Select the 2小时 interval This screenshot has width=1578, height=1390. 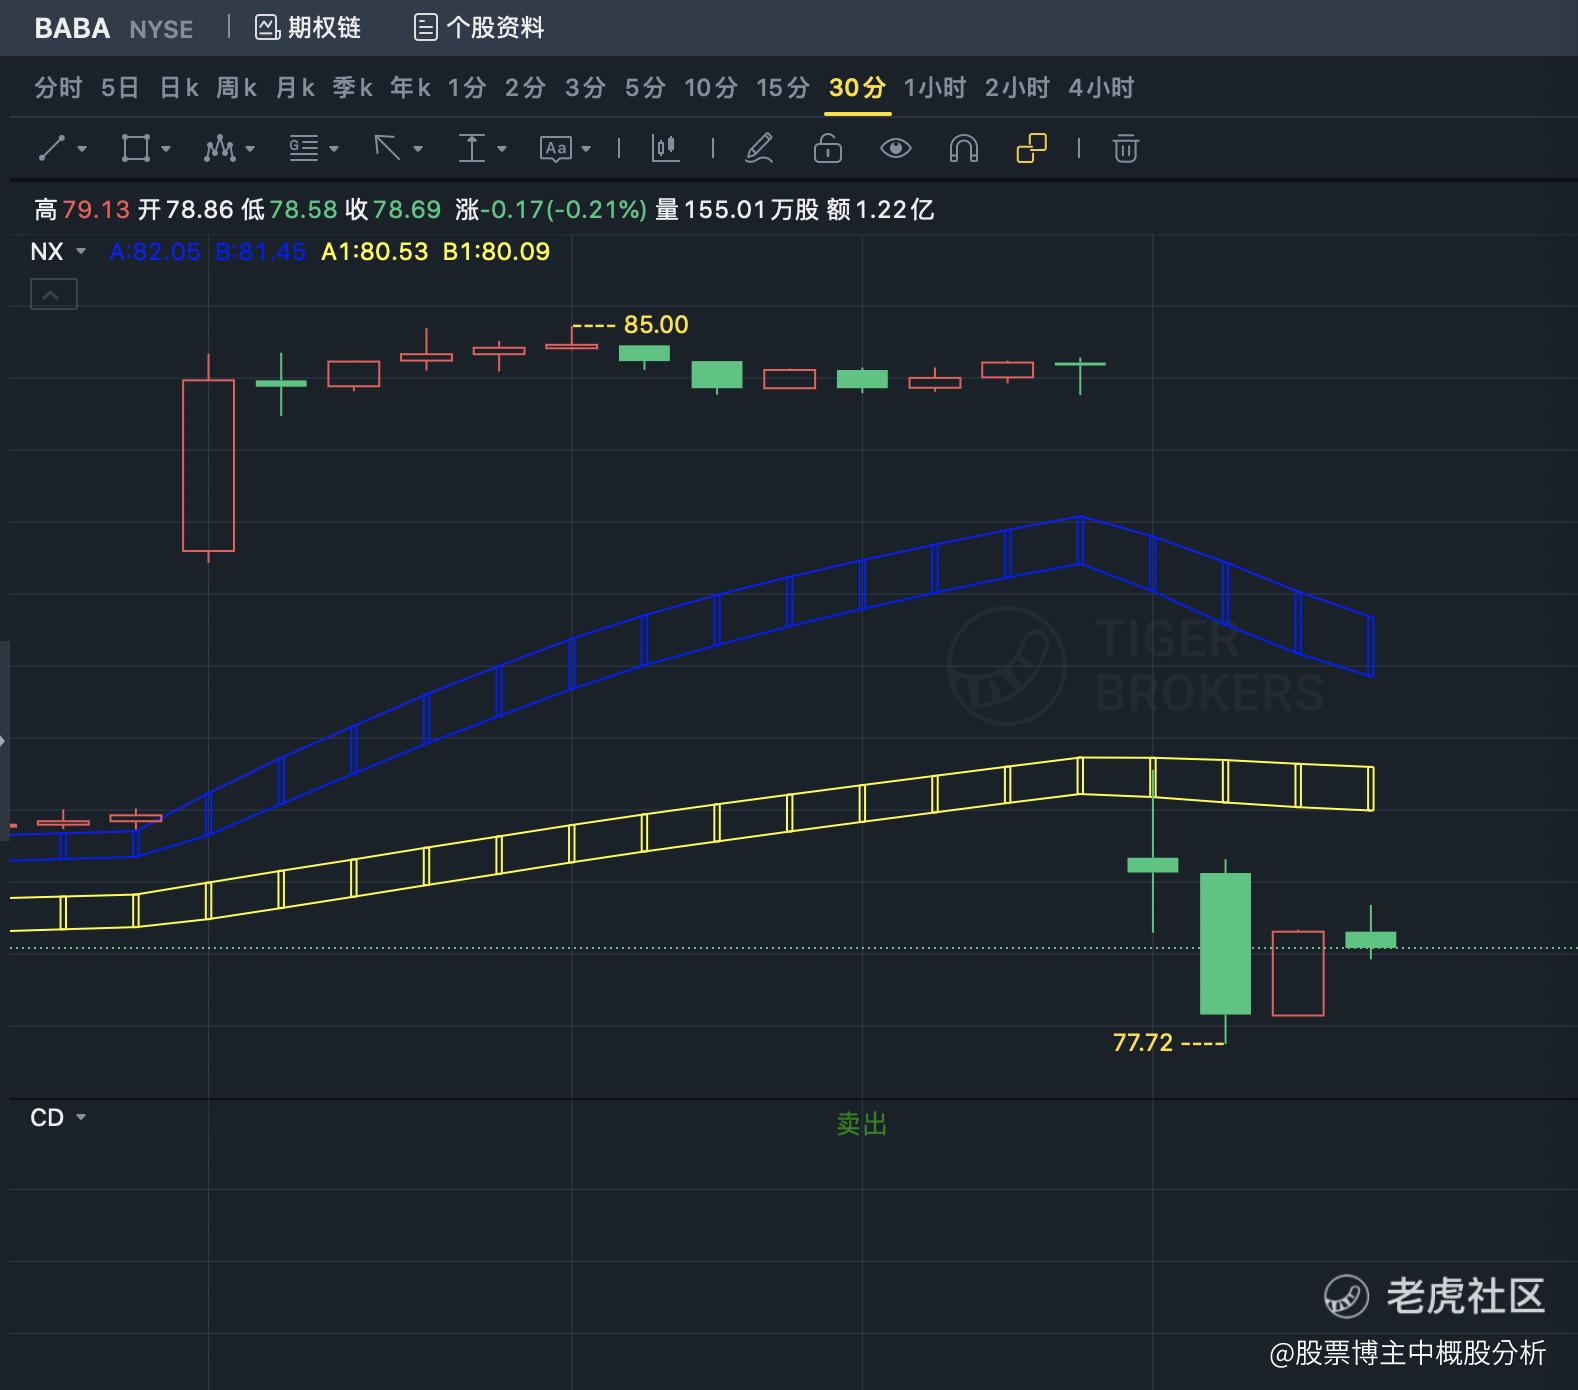(x=1017, y=88)
